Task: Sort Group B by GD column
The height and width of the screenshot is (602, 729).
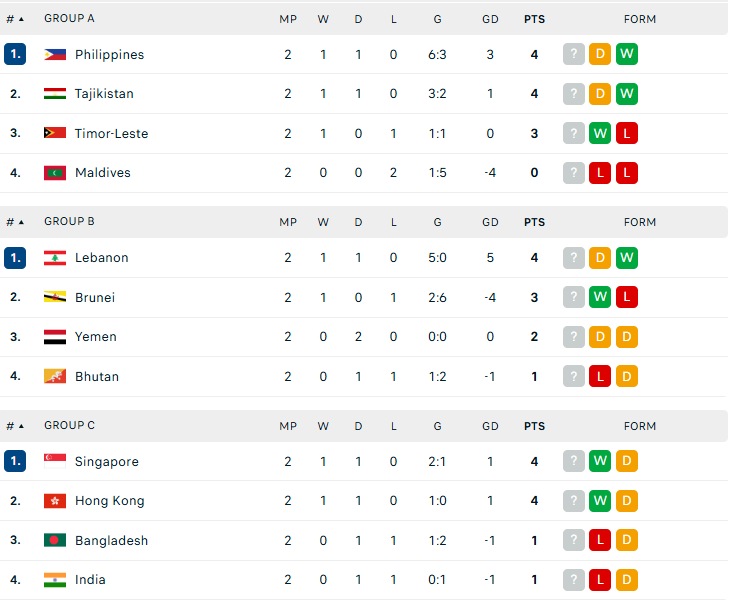Action: [490, 222]
